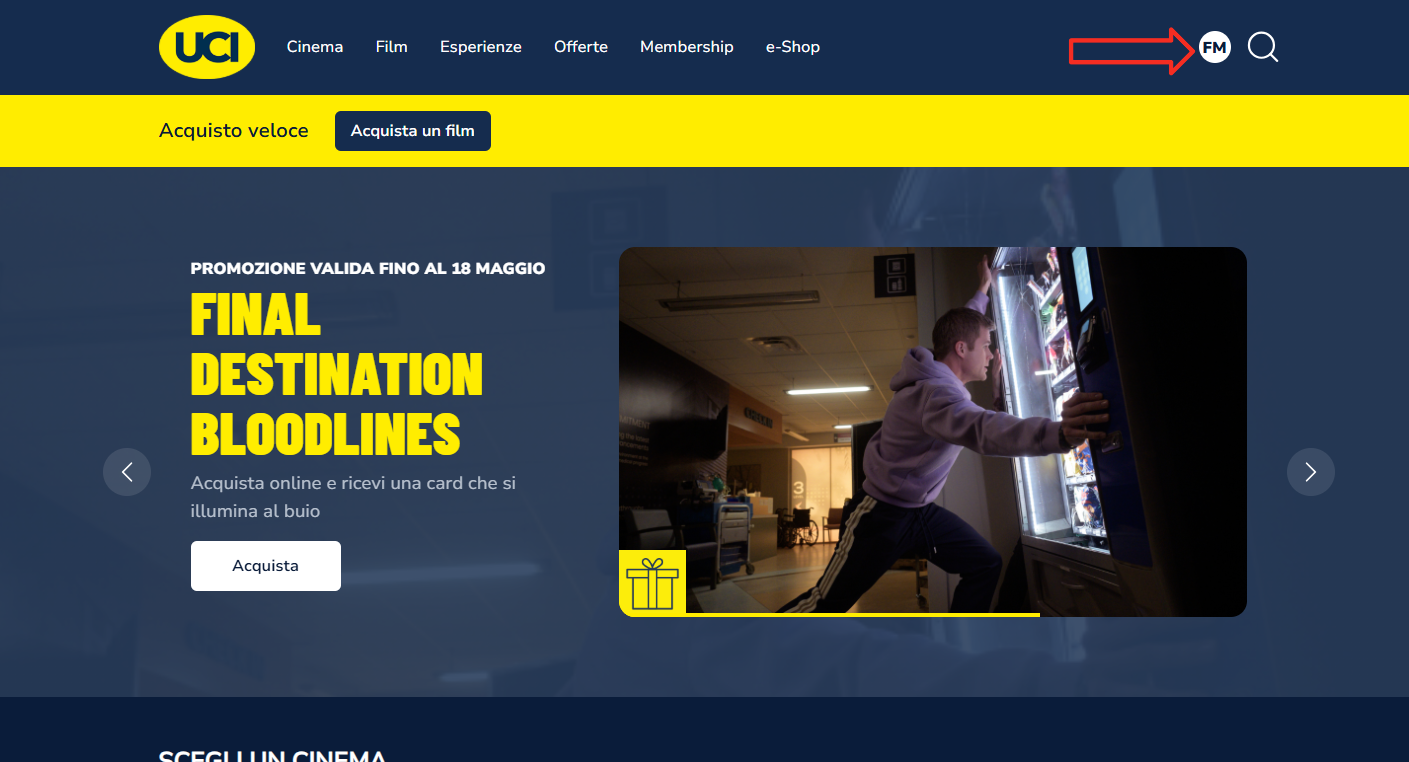The image size is (1409, 762).
Task: Advance to next carousel slide
Action: point(1311,472)
